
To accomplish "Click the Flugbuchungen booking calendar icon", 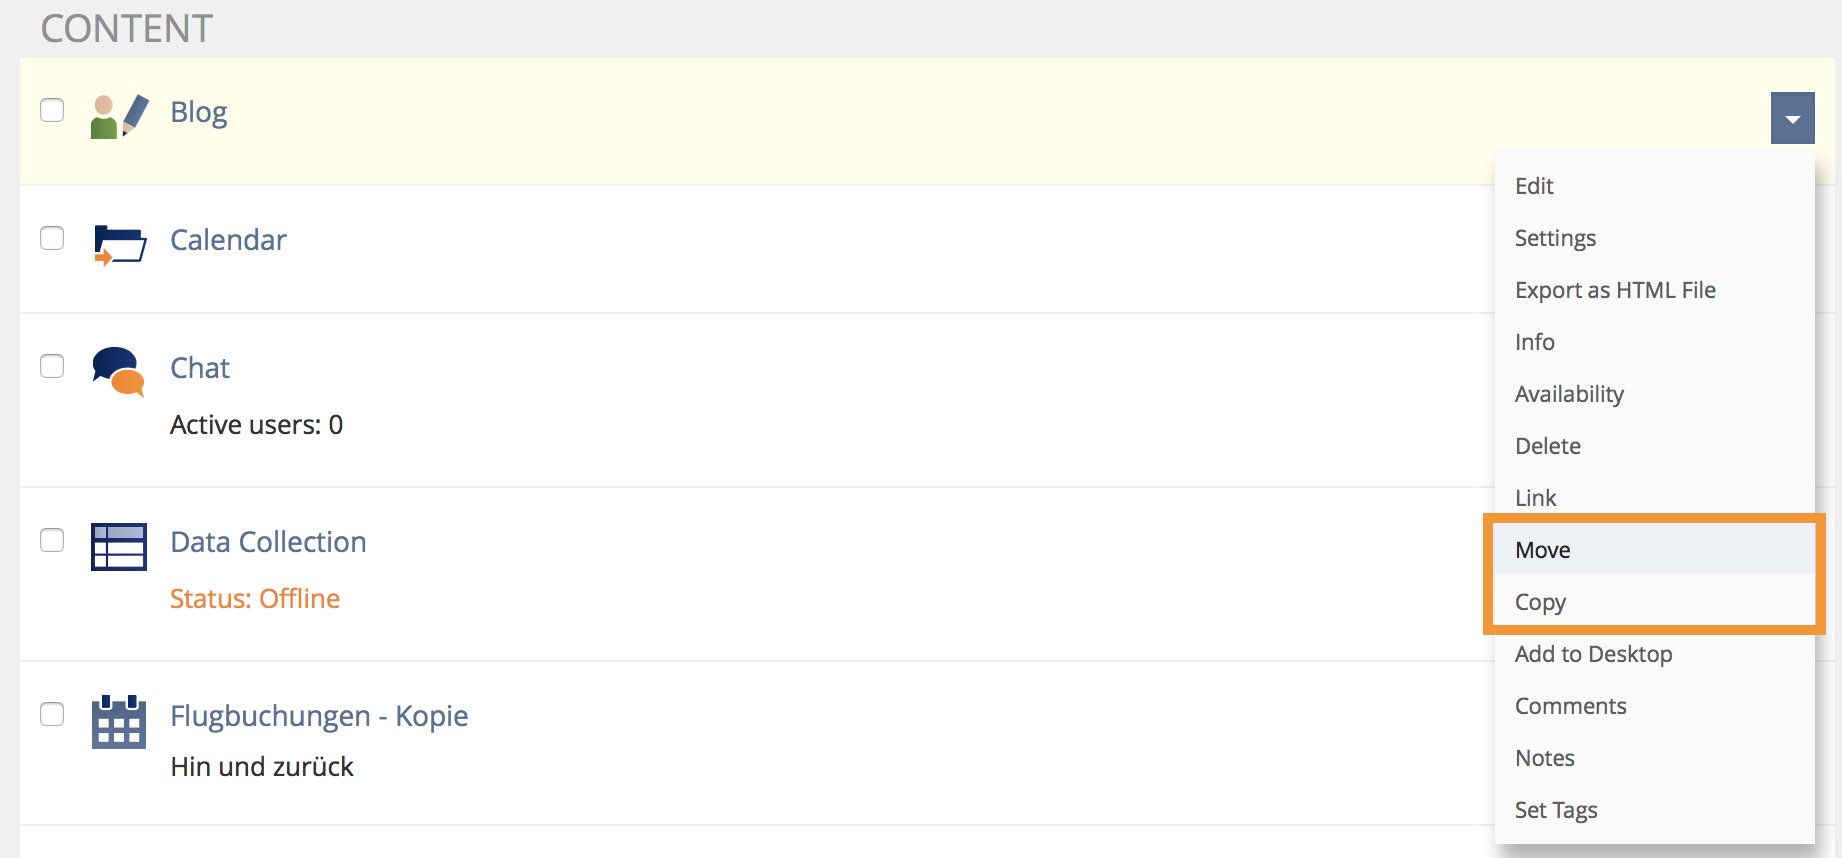I will tap(119, 722).
